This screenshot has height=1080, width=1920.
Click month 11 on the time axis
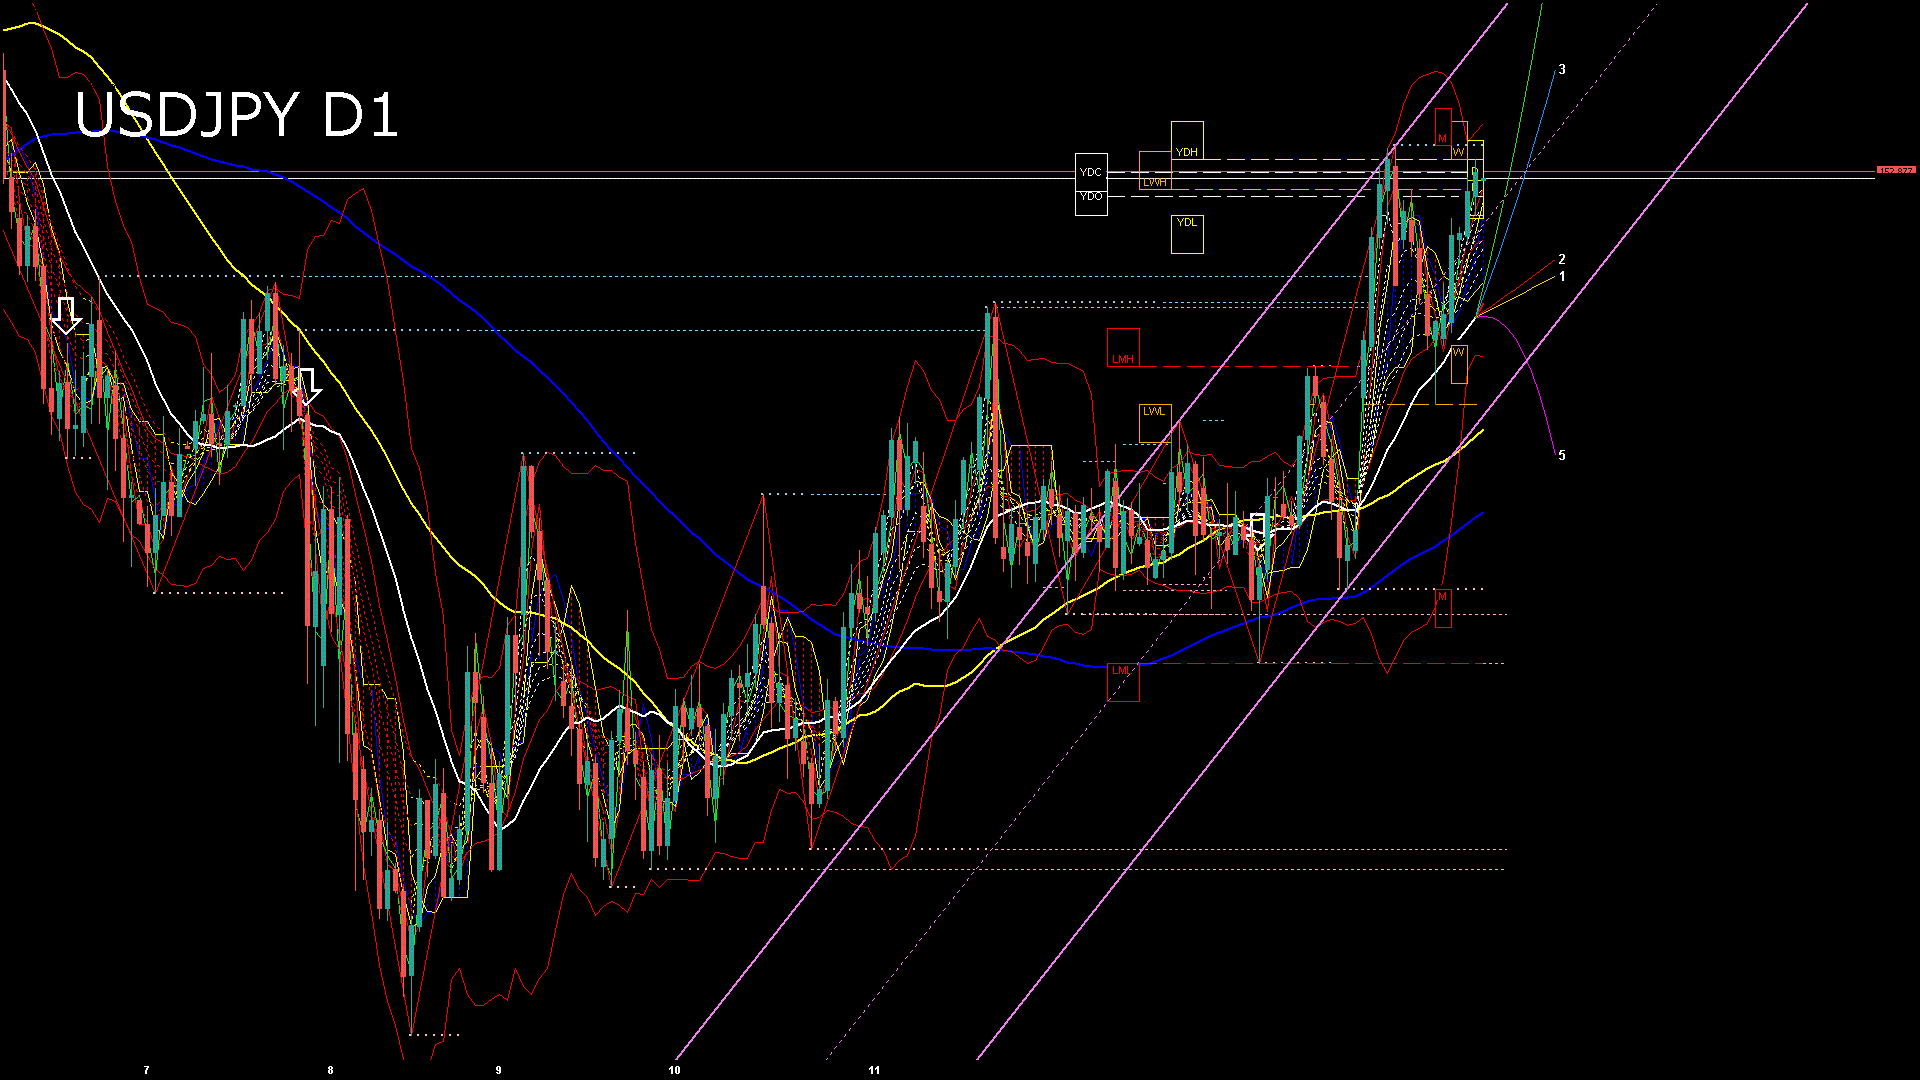(x=874, y=1070)
